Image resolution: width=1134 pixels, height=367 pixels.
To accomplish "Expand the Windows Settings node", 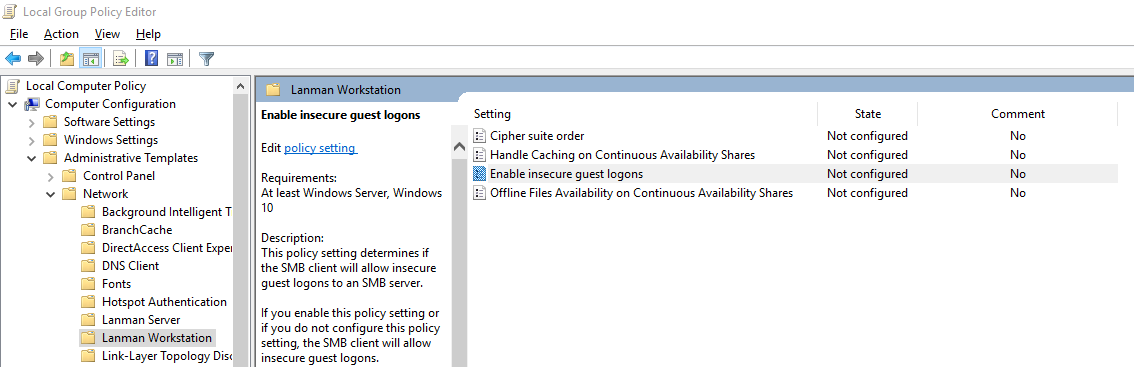I will (x=32, y=140).
